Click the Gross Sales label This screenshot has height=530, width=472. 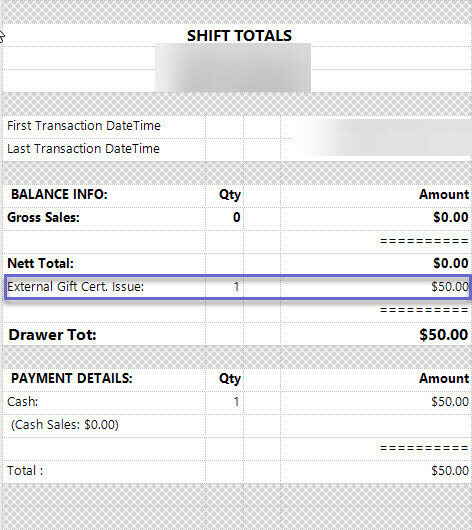pos(43,217)
